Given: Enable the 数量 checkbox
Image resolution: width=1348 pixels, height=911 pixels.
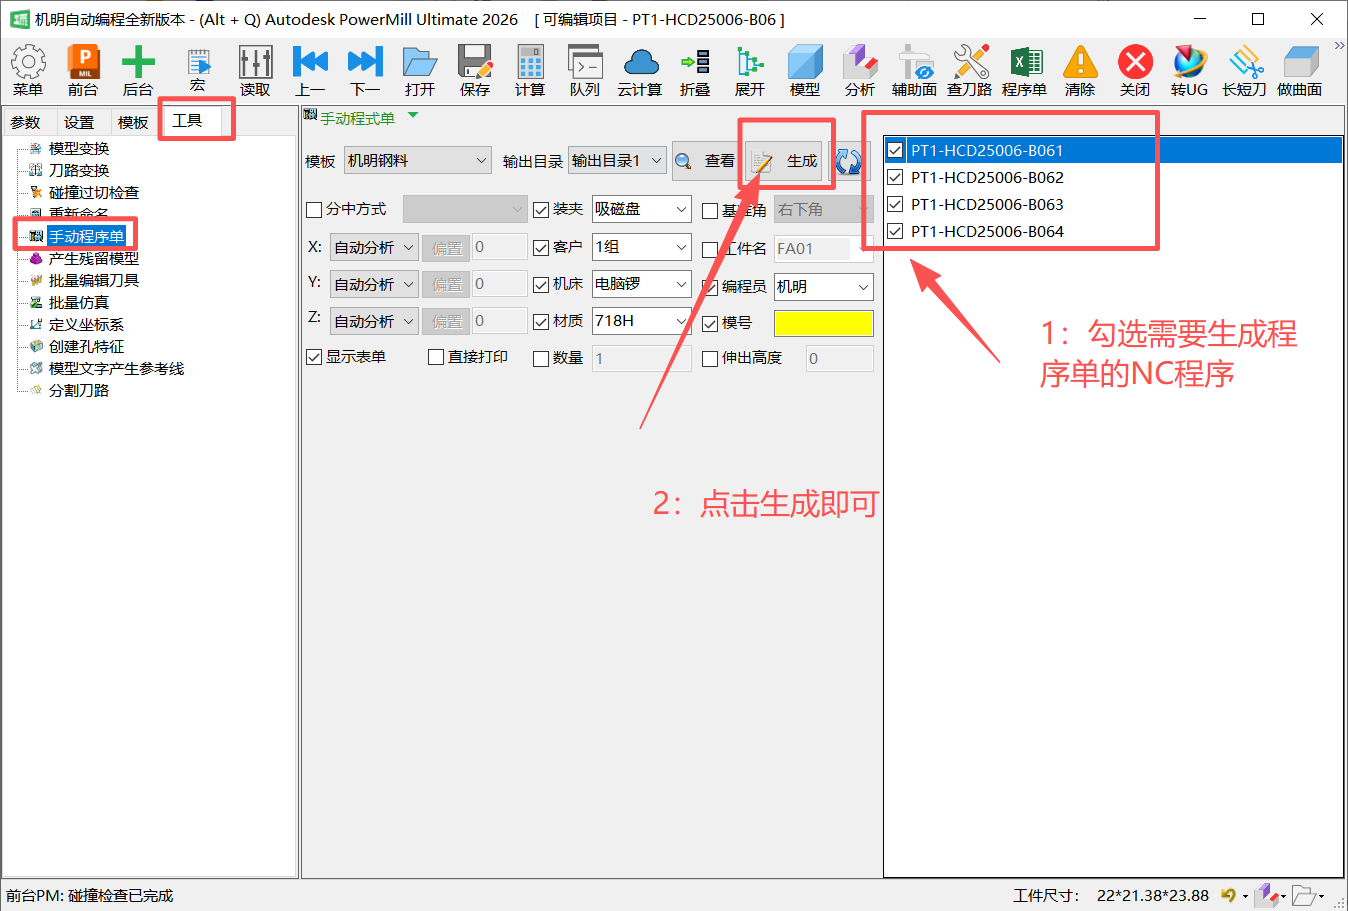Looking at the screenshot, I should [541, 359].
